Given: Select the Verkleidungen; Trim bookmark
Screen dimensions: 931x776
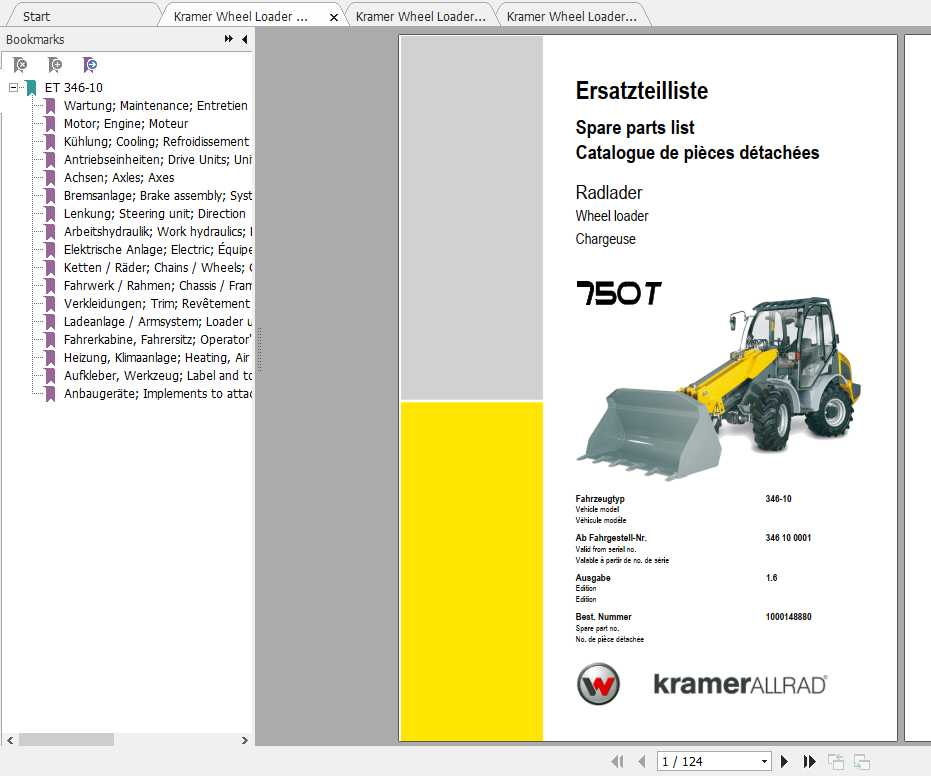Looking at the screenshot, I should click(x=157, y=303).
